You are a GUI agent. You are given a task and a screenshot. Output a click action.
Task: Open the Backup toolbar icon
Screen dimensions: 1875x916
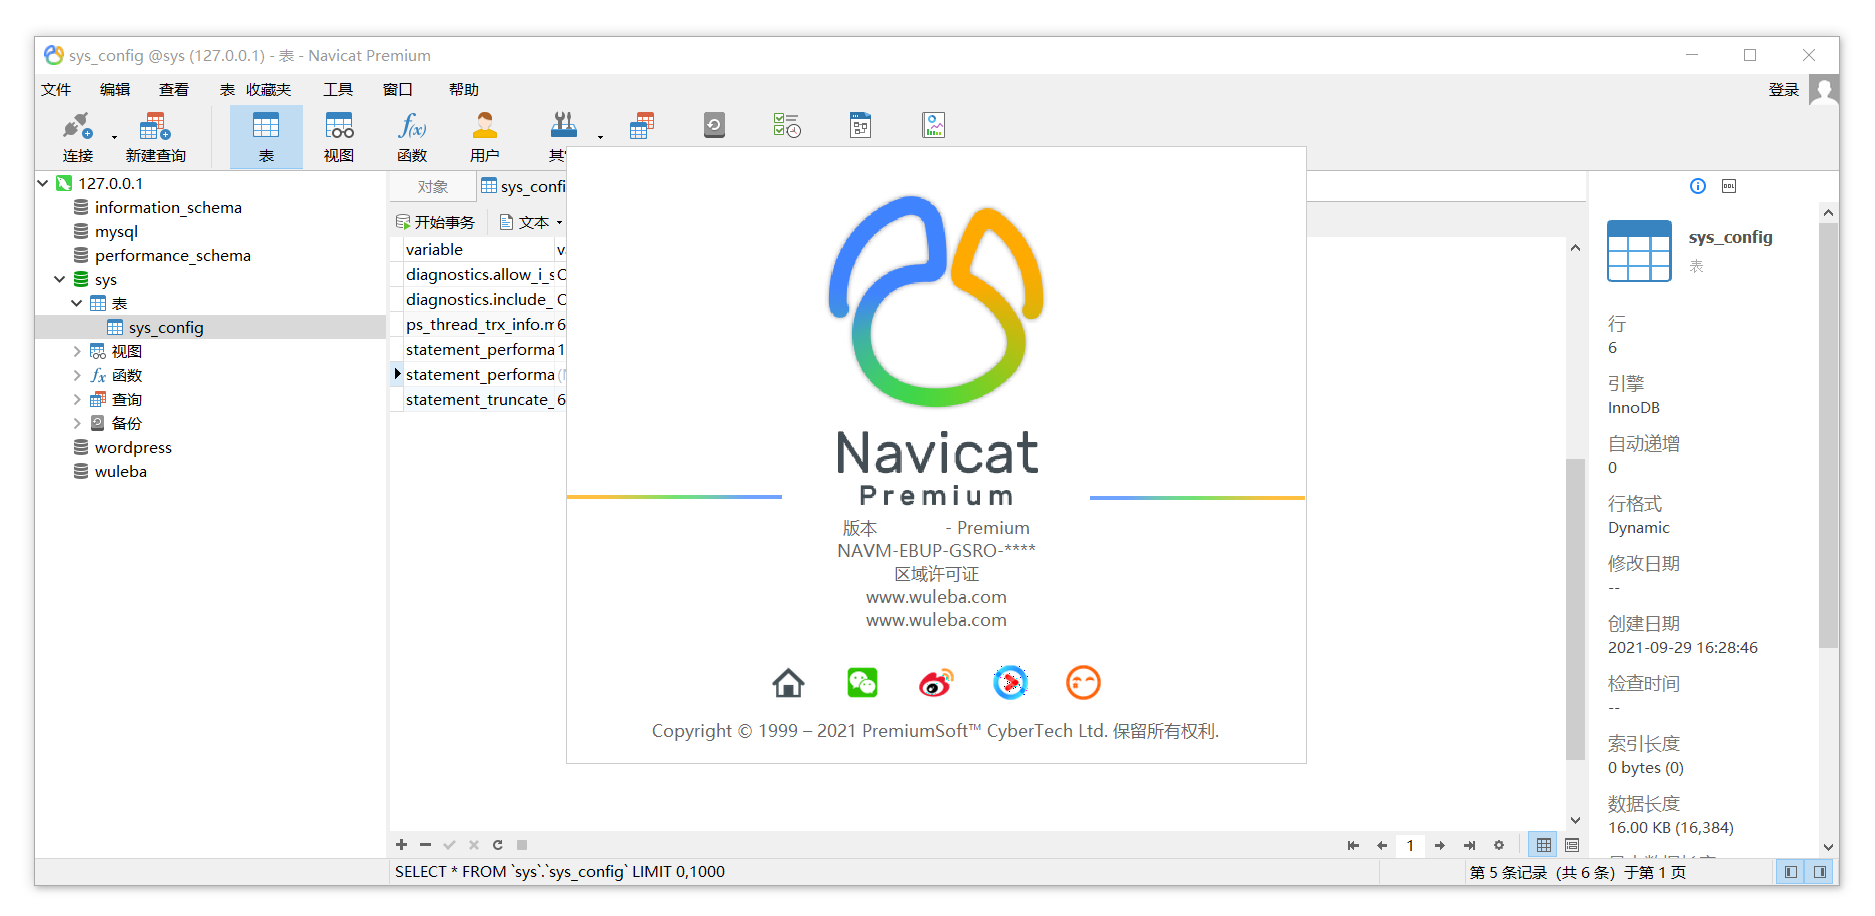tap(714, 126)
